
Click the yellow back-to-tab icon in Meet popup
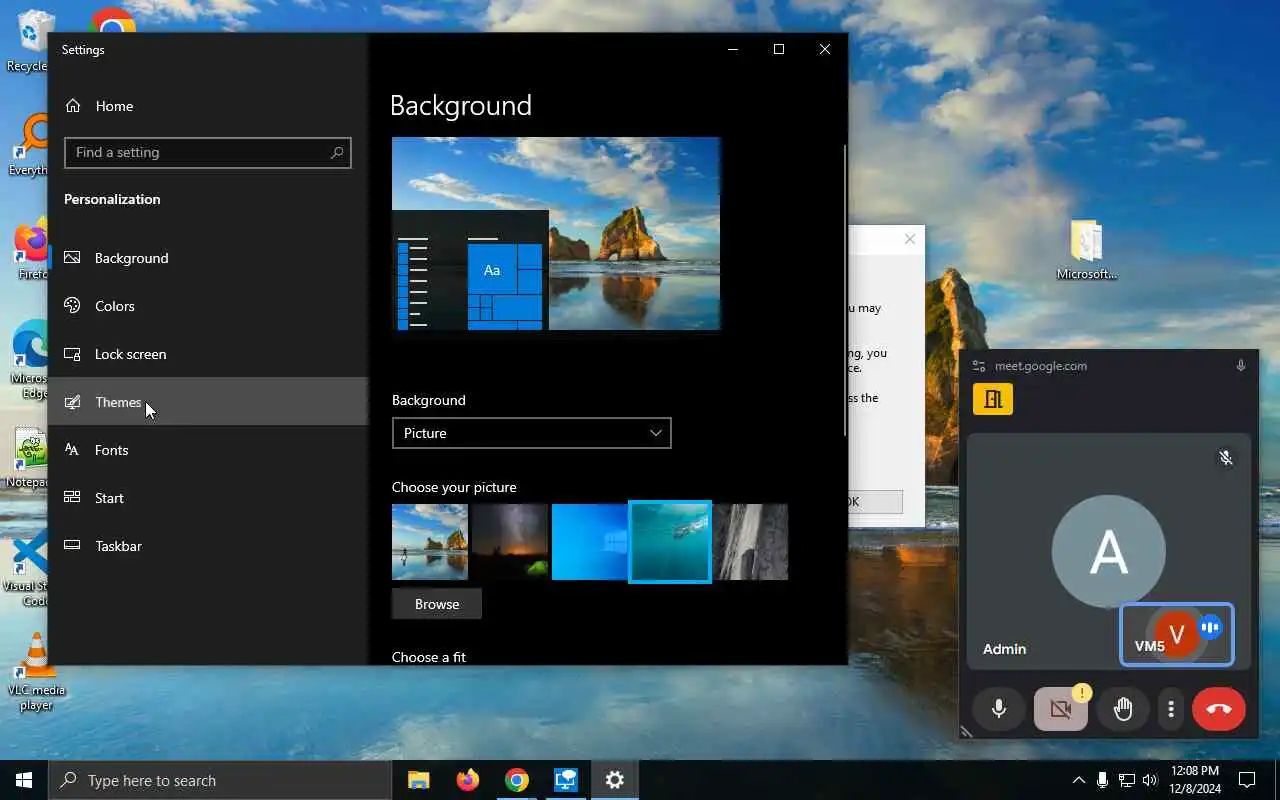(x=993, y=399)
